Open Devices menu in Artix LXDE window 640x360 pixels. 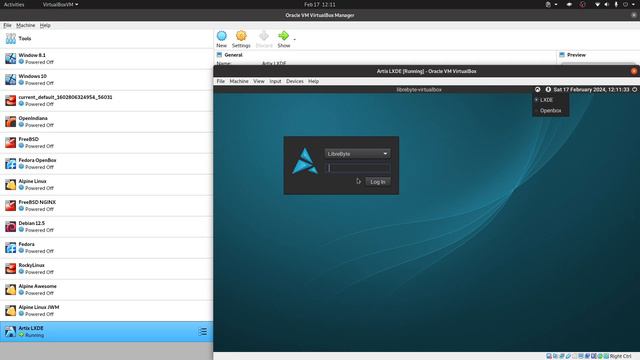295,81
